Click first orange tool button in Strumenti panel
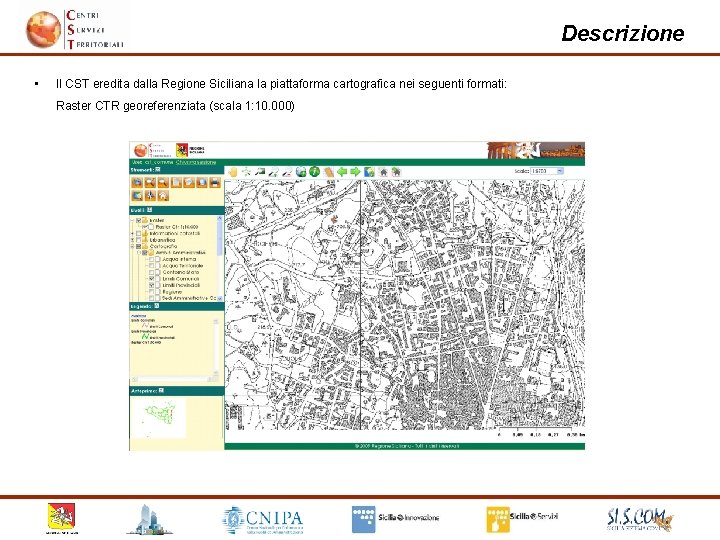Screen dimensions: 720x540 coord(137,182)
